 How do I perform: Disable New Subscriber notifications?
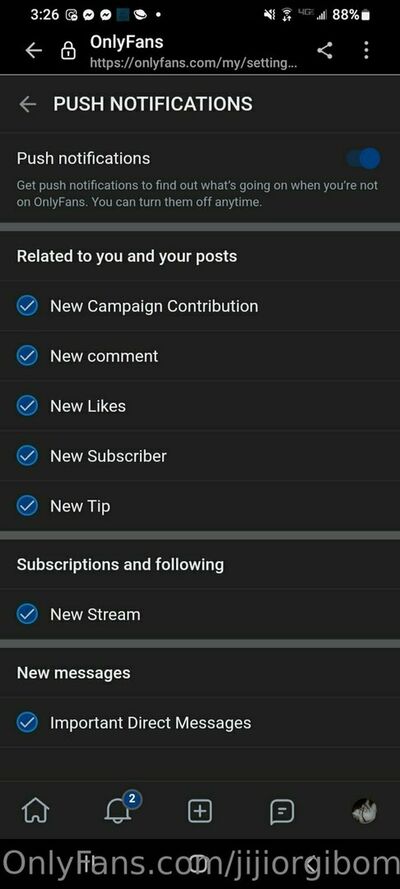(x=27, y=456)
